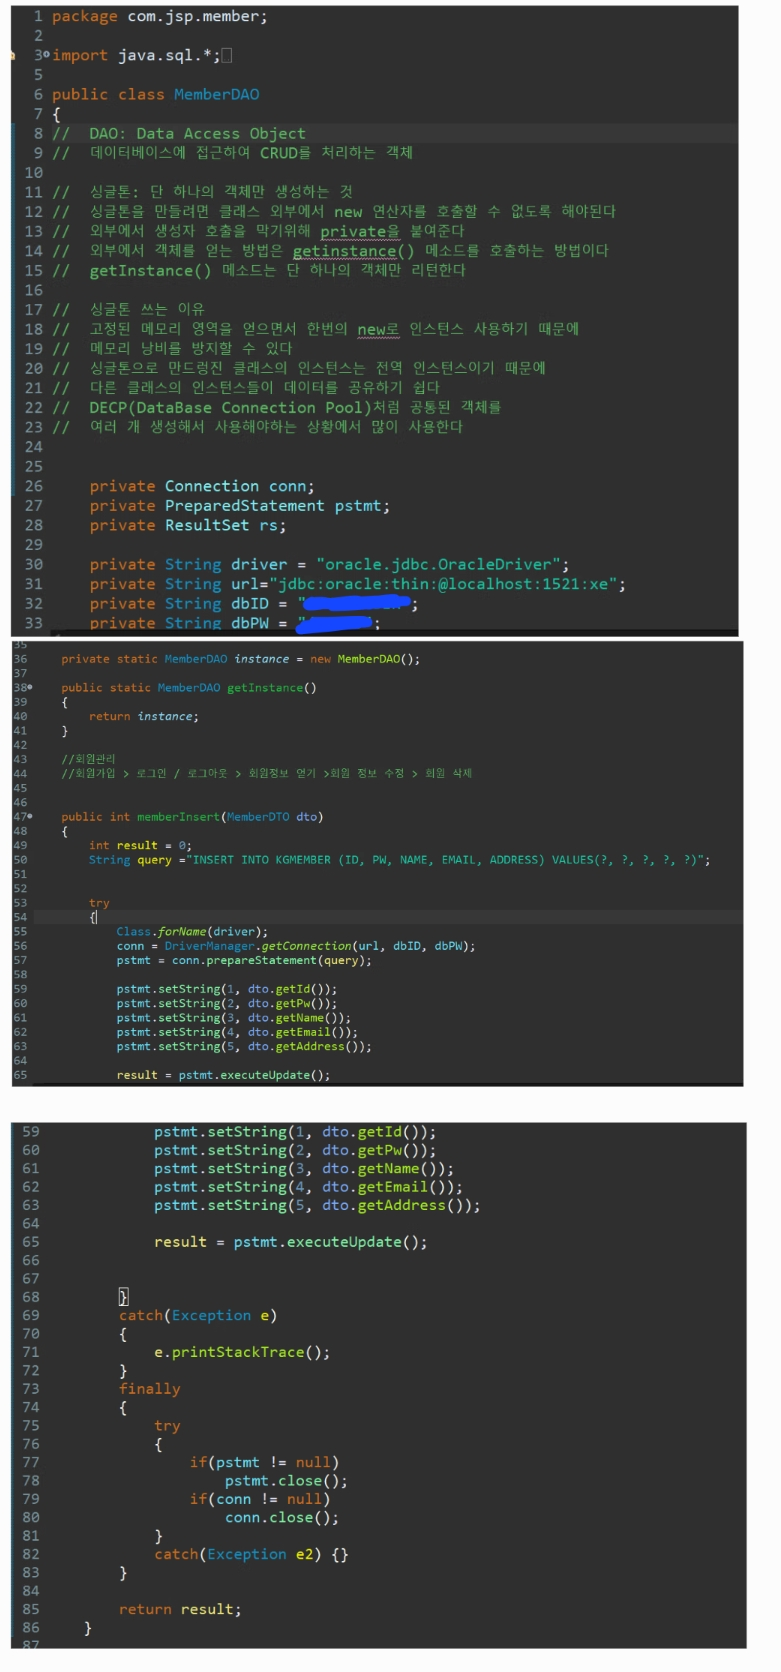The image size is (781, 1672).
Task: Click line number 24 in the gutter
Action: click(34, 447)
